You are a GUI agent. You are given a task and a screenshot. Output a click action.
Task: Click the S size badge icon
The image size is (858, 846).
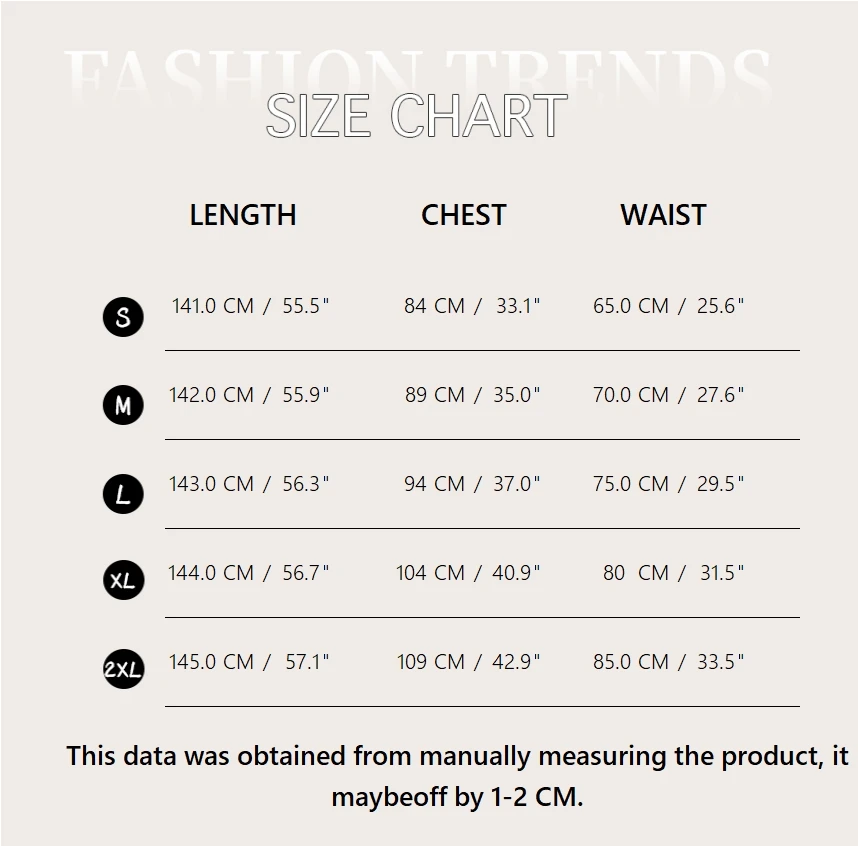[123, 317]
